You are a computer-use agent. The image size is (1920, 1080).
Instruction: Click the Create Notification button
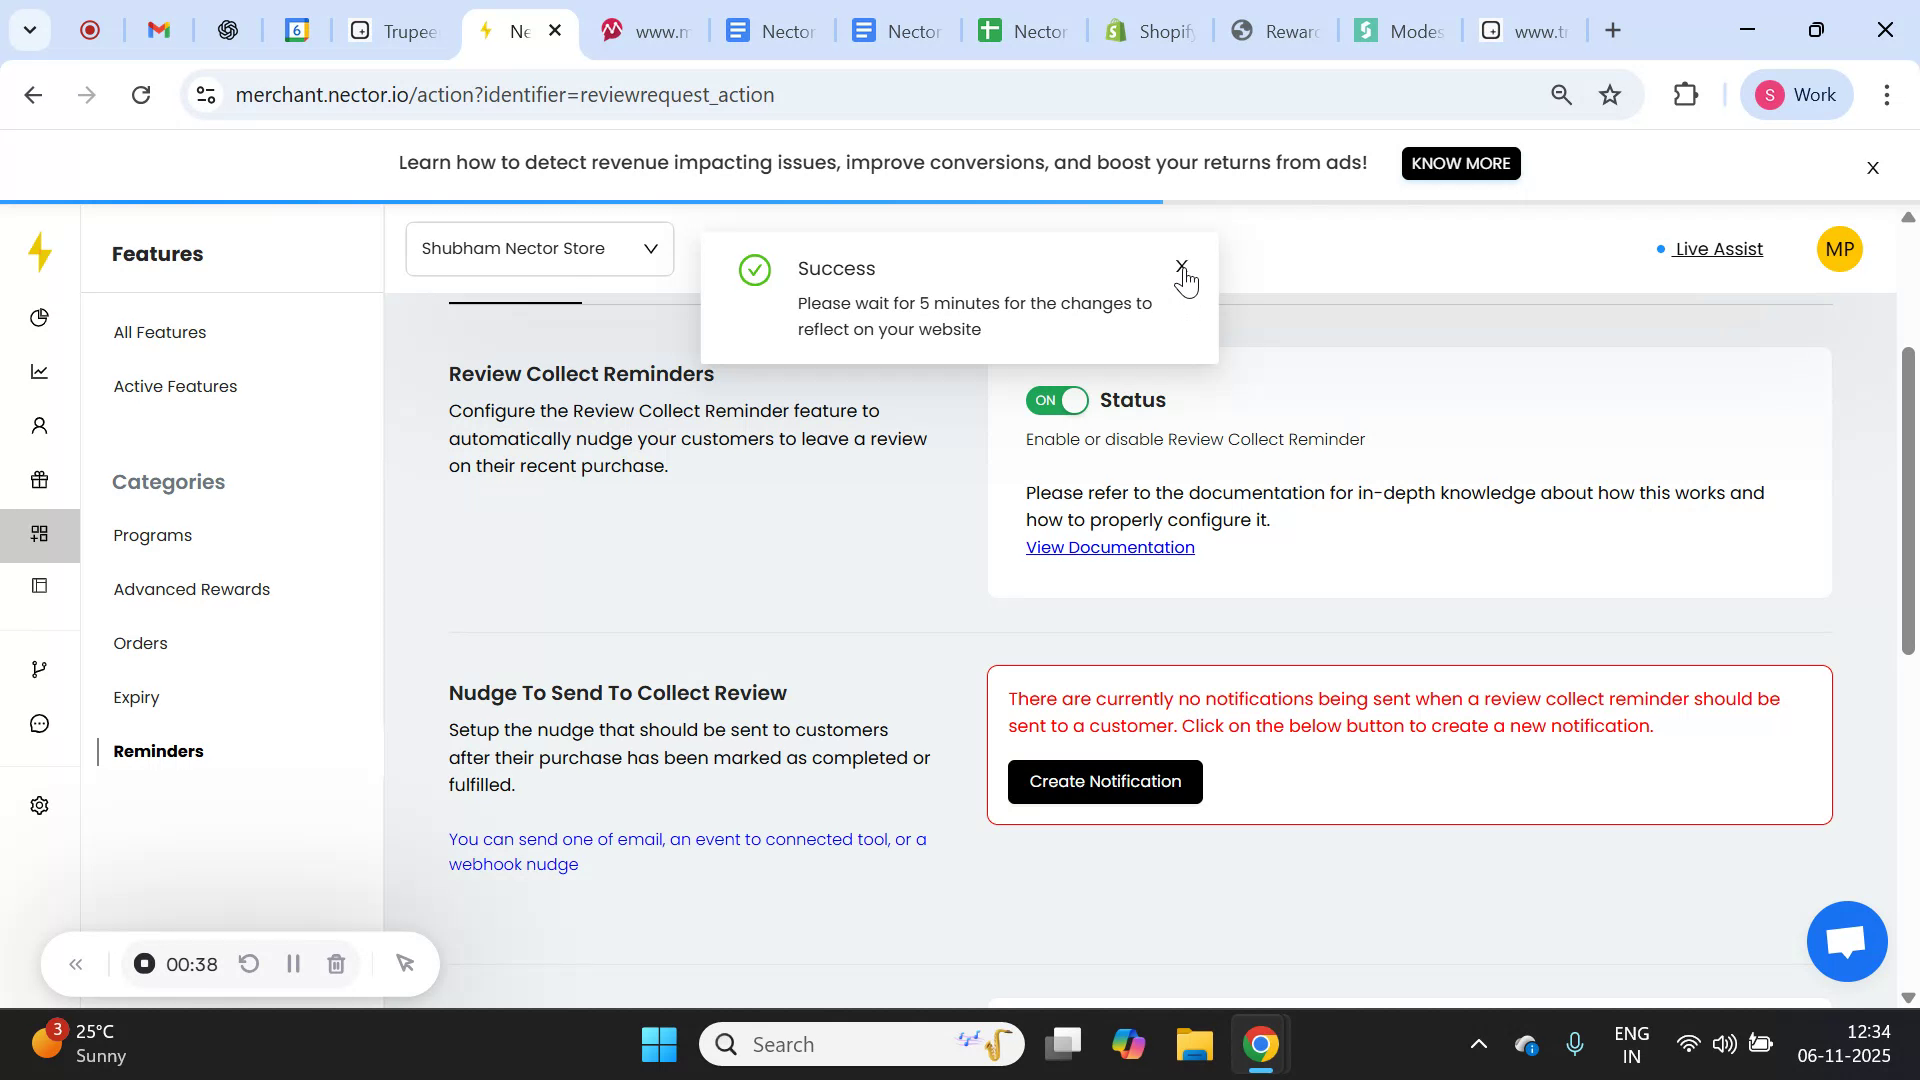click(x=1104, y=782)
